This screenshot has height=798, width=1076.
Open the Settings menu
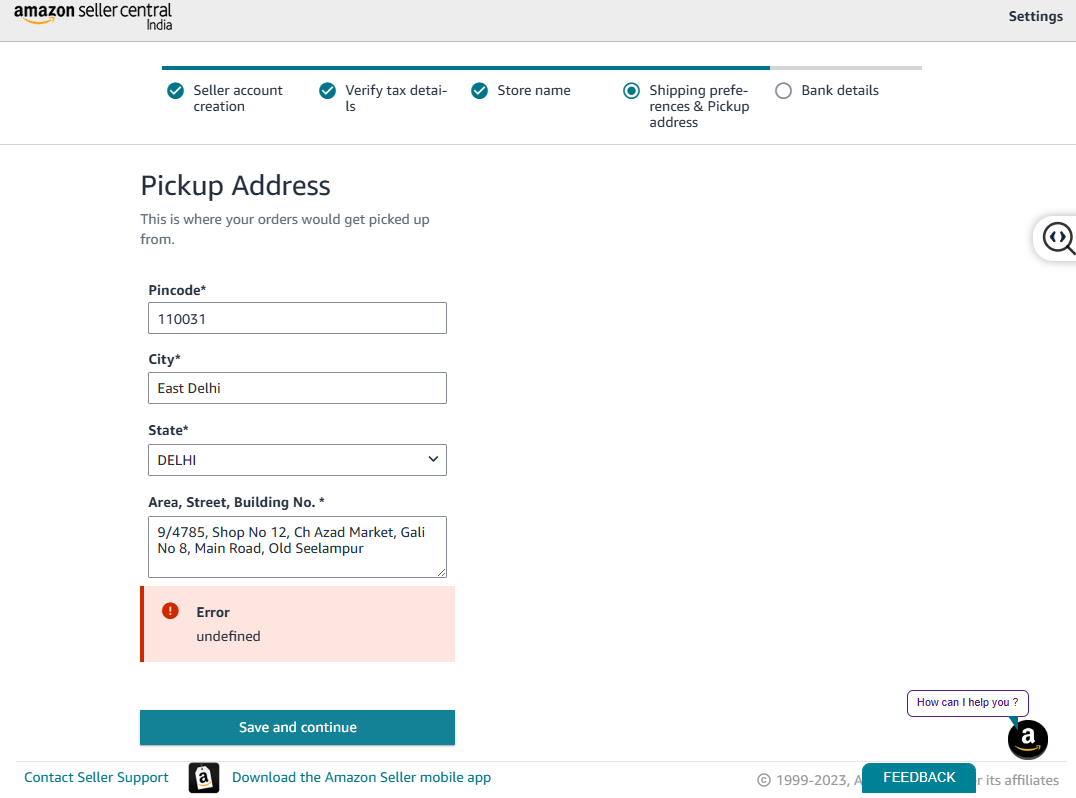1035,16
